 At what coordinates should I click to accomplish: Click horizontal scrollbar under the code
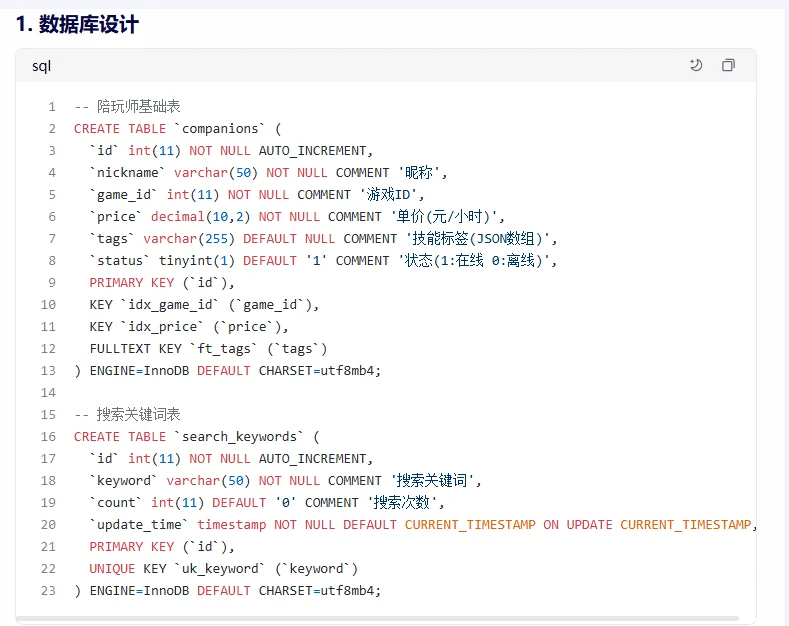click(377, 618)
